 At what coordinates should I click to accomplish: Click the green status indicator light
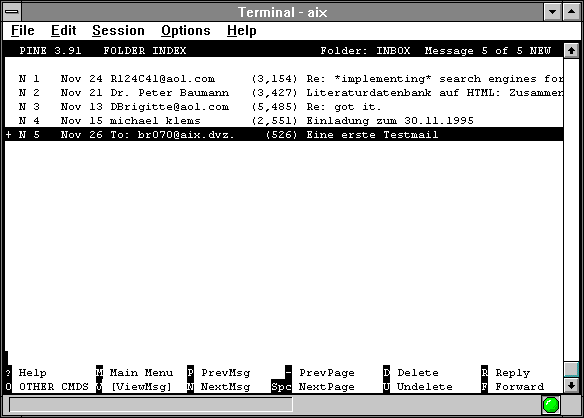[x=551, y=405]
